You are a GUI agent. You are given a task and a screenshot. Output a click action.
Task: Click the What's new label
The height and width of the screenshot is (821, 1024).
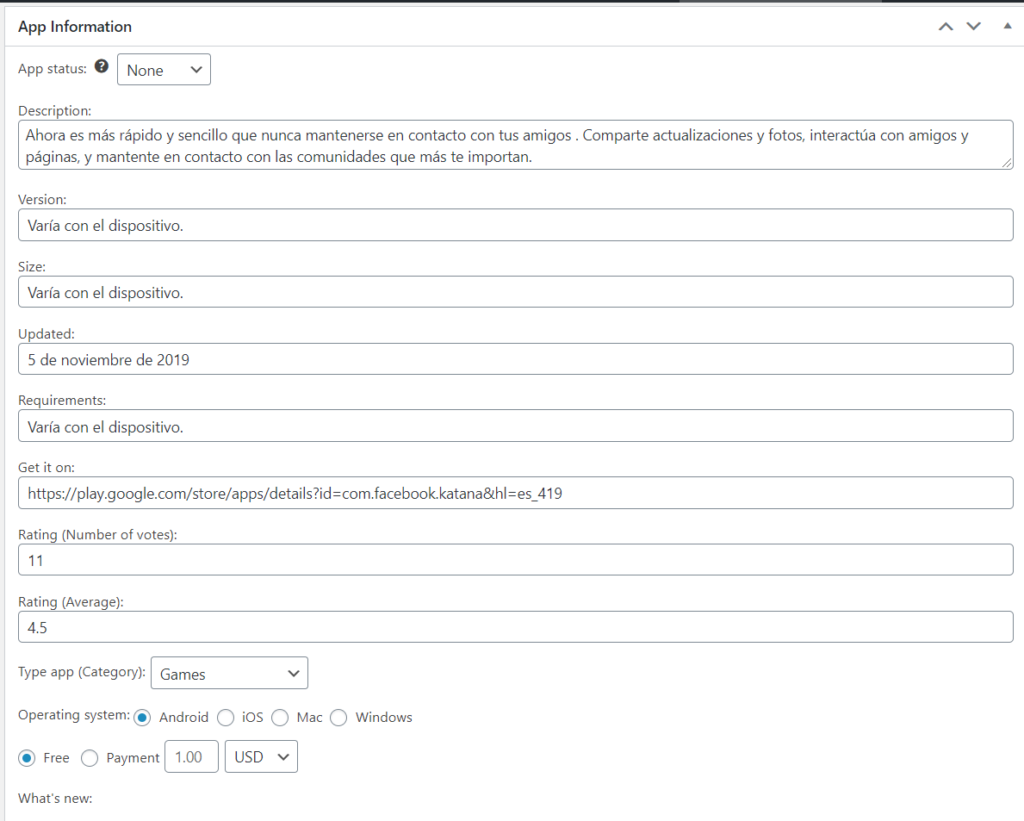(x=56, y=798)
